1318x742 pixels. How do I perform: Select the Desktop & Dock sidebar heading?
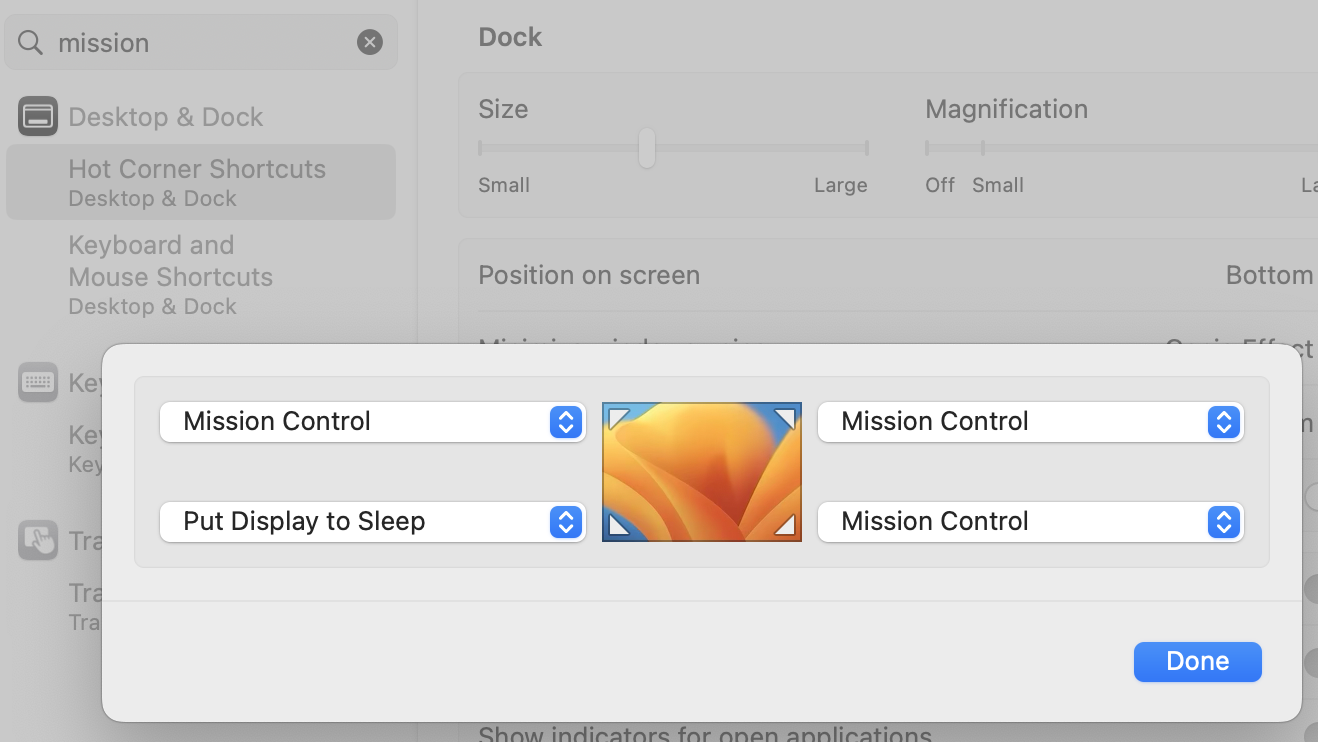pos(165,117)
